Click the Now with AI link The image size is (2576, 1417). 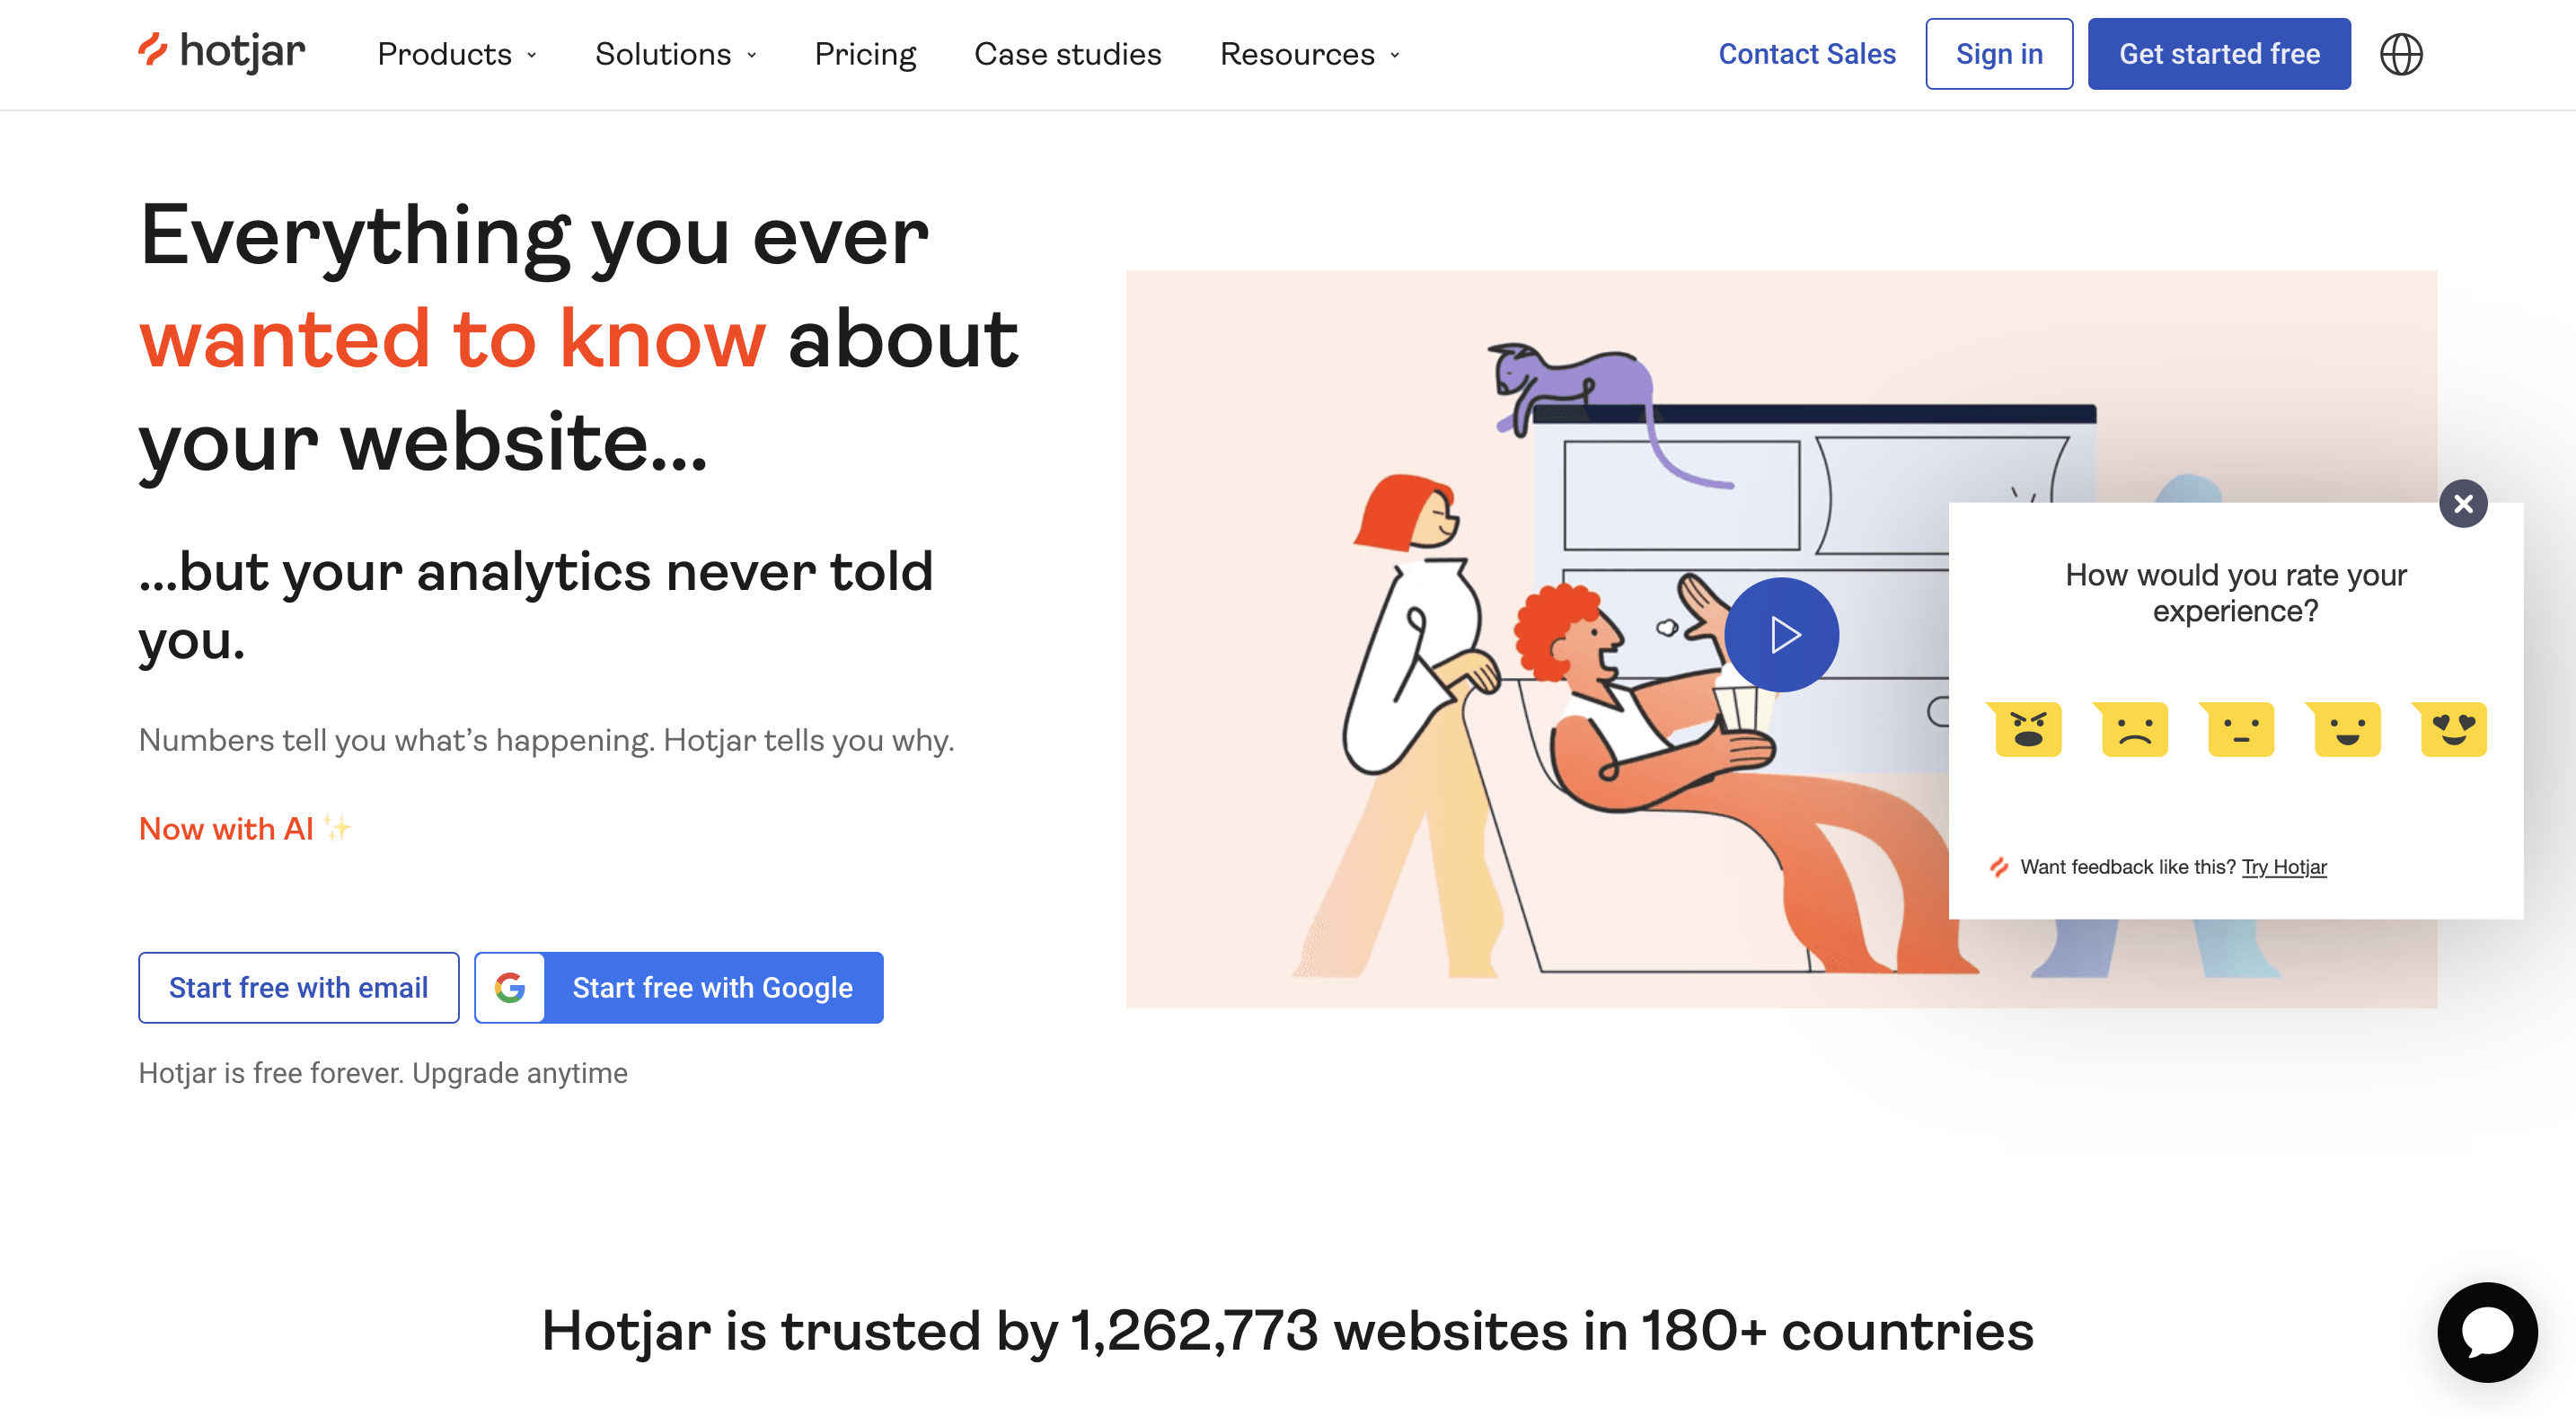[x=245, y=828]
